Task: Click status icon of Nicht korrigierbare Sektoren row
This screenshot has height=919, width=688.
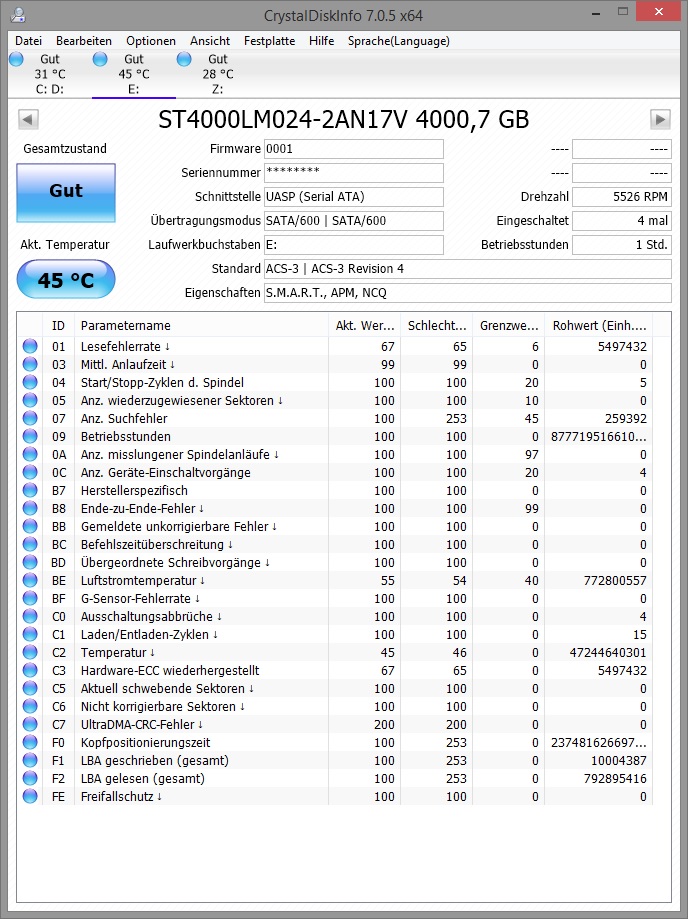Action: coord(30,707)
